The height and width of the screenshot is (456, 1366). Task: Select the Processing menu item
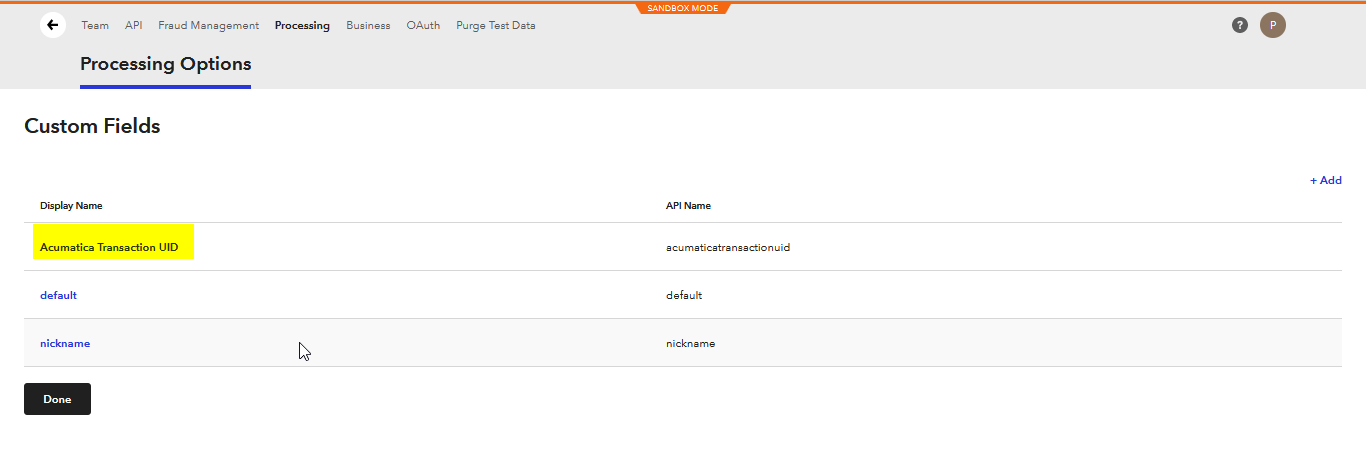[302, 25]
